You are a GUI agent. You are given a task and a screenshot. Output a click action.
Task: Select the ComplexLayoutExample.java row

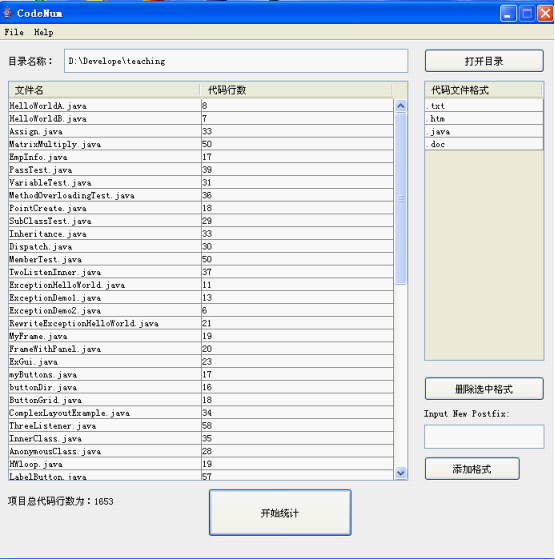pyautogui.click(x=201, y=413)
